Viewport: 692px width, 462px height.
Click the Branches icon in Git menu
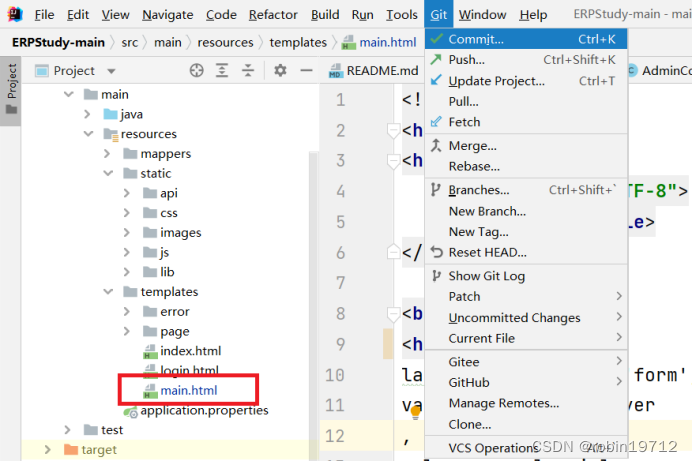436,190
